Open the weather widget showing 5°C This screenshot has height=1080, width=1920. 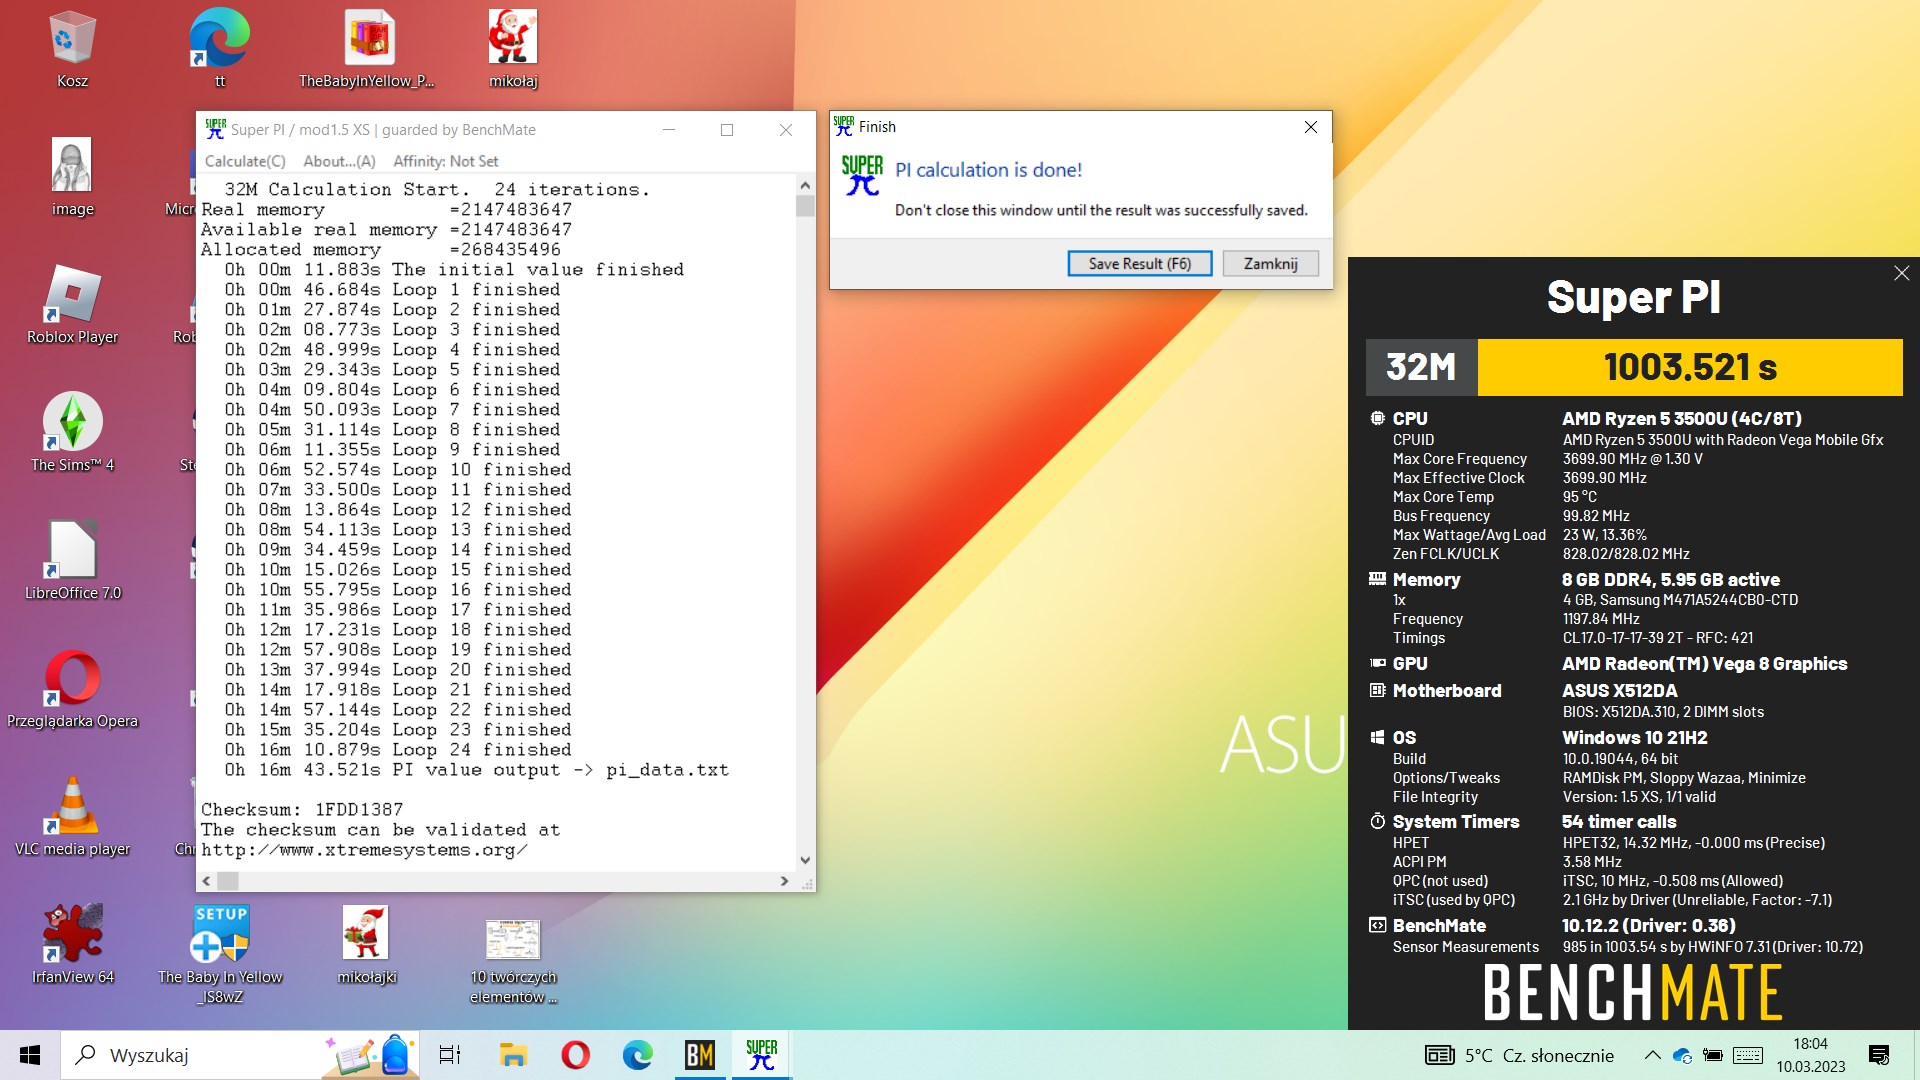[1519, 1055]
